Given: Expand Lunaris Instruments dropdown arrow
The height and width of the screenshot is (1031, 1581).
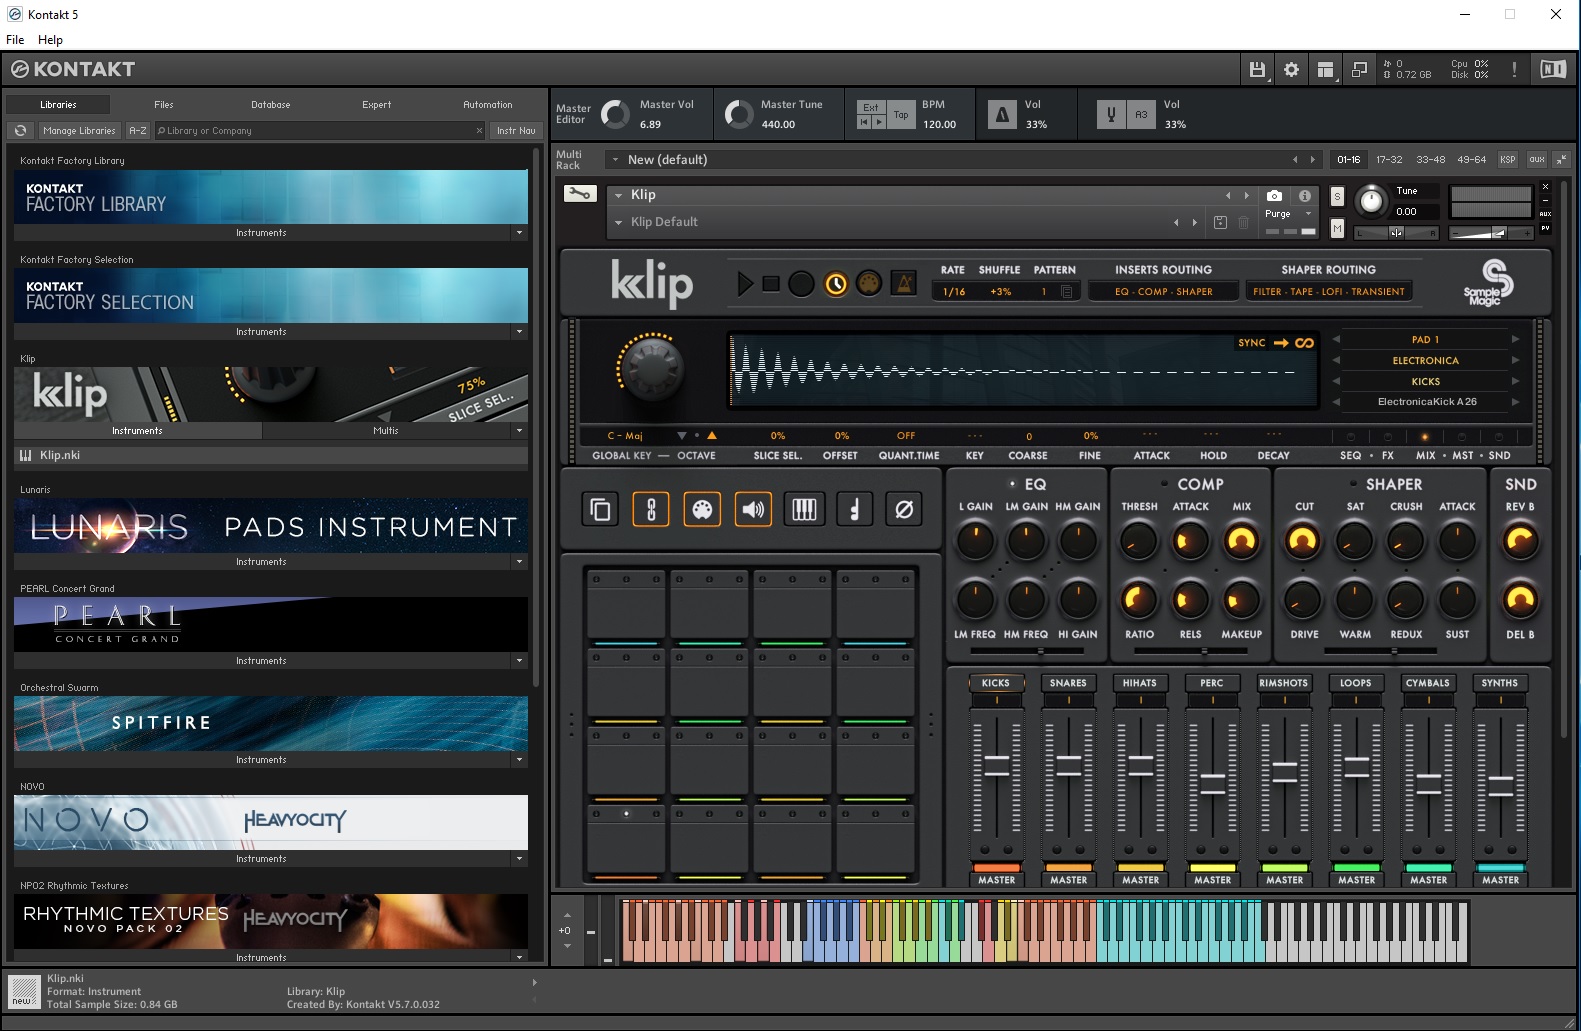Looking at the screenshot, I should click(519, 562).
